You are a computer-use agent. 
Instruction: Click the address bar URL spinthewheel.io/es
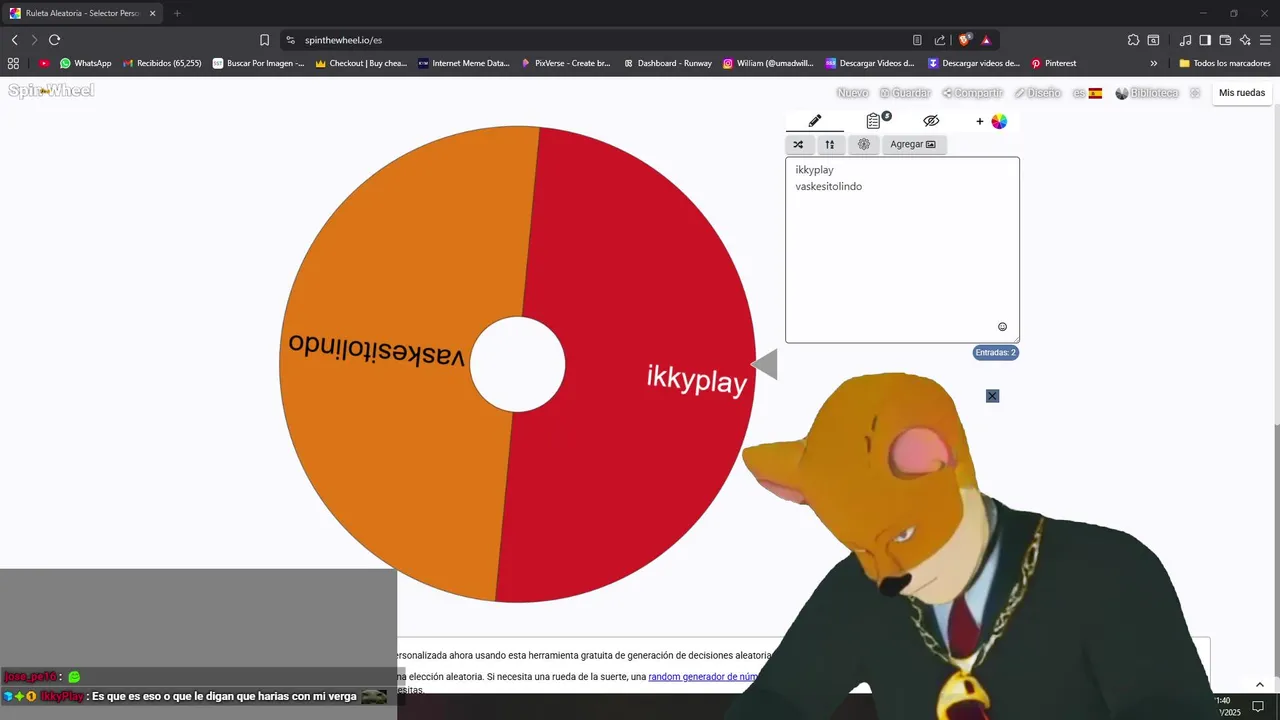click(343, 40)
